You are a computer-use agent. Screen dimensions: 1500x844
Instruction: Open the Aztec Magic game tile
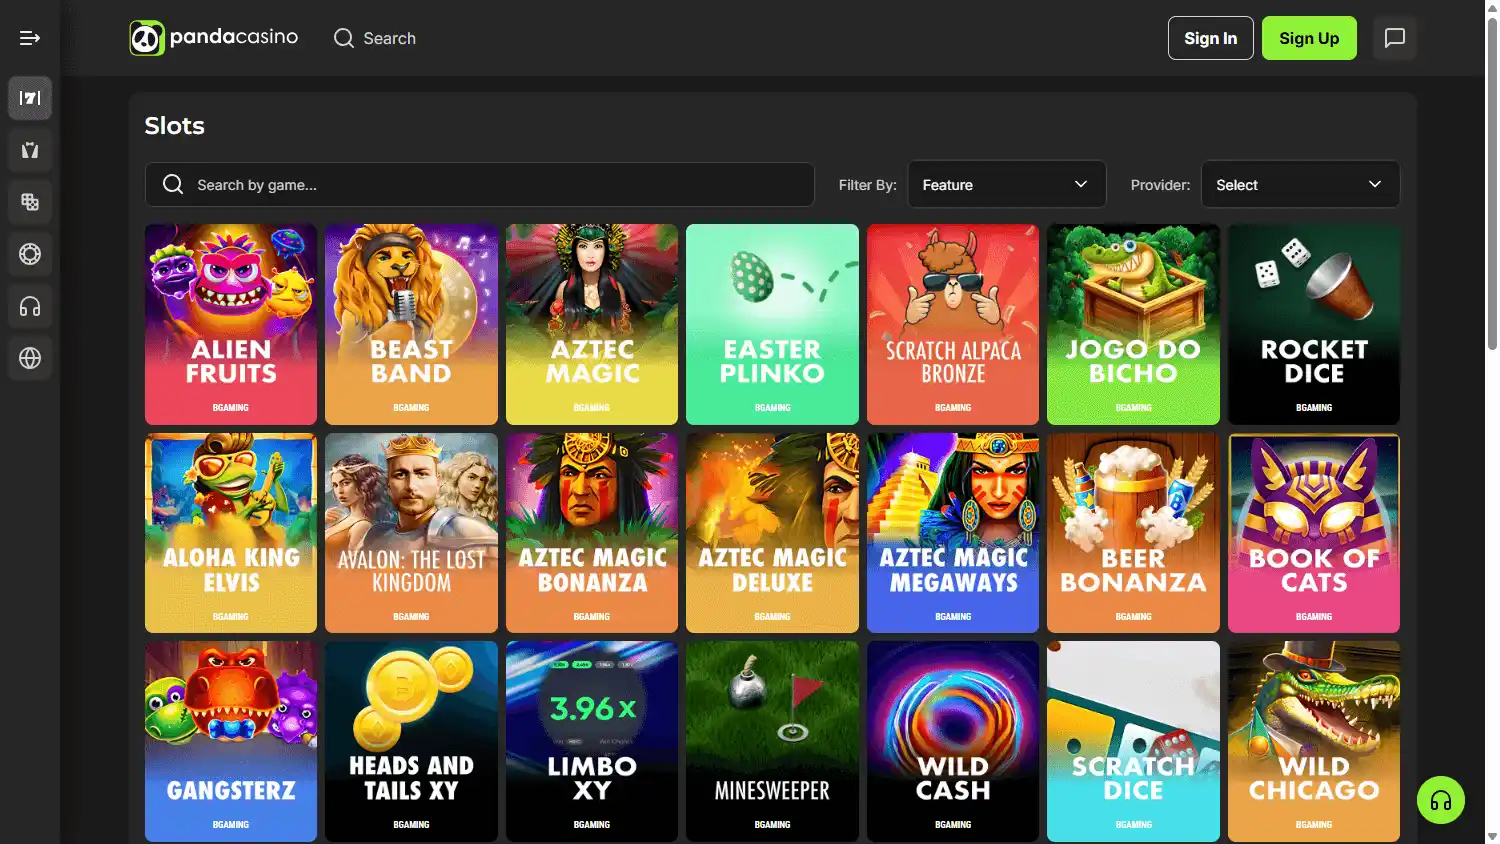click(592, 324)
